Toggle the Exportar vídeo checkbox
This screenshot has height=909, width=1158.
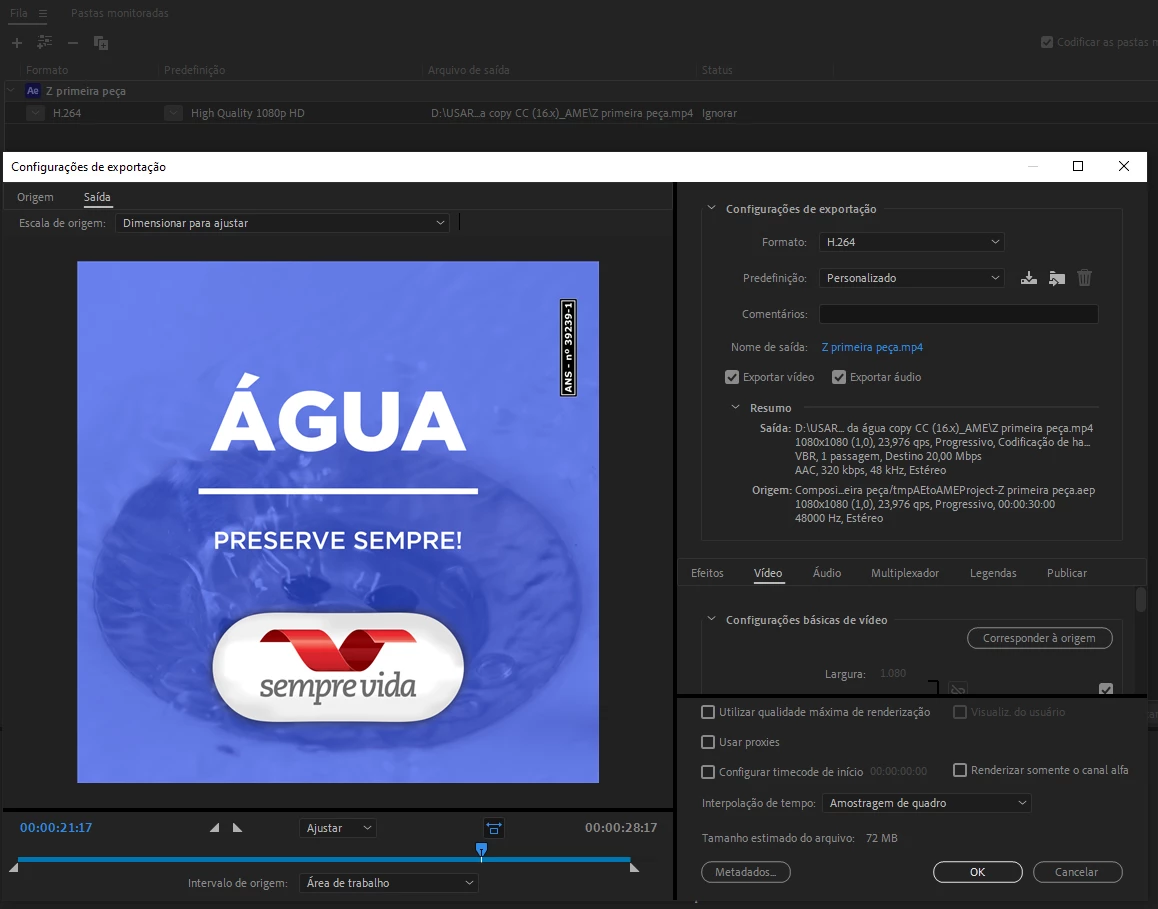[732, 377]
